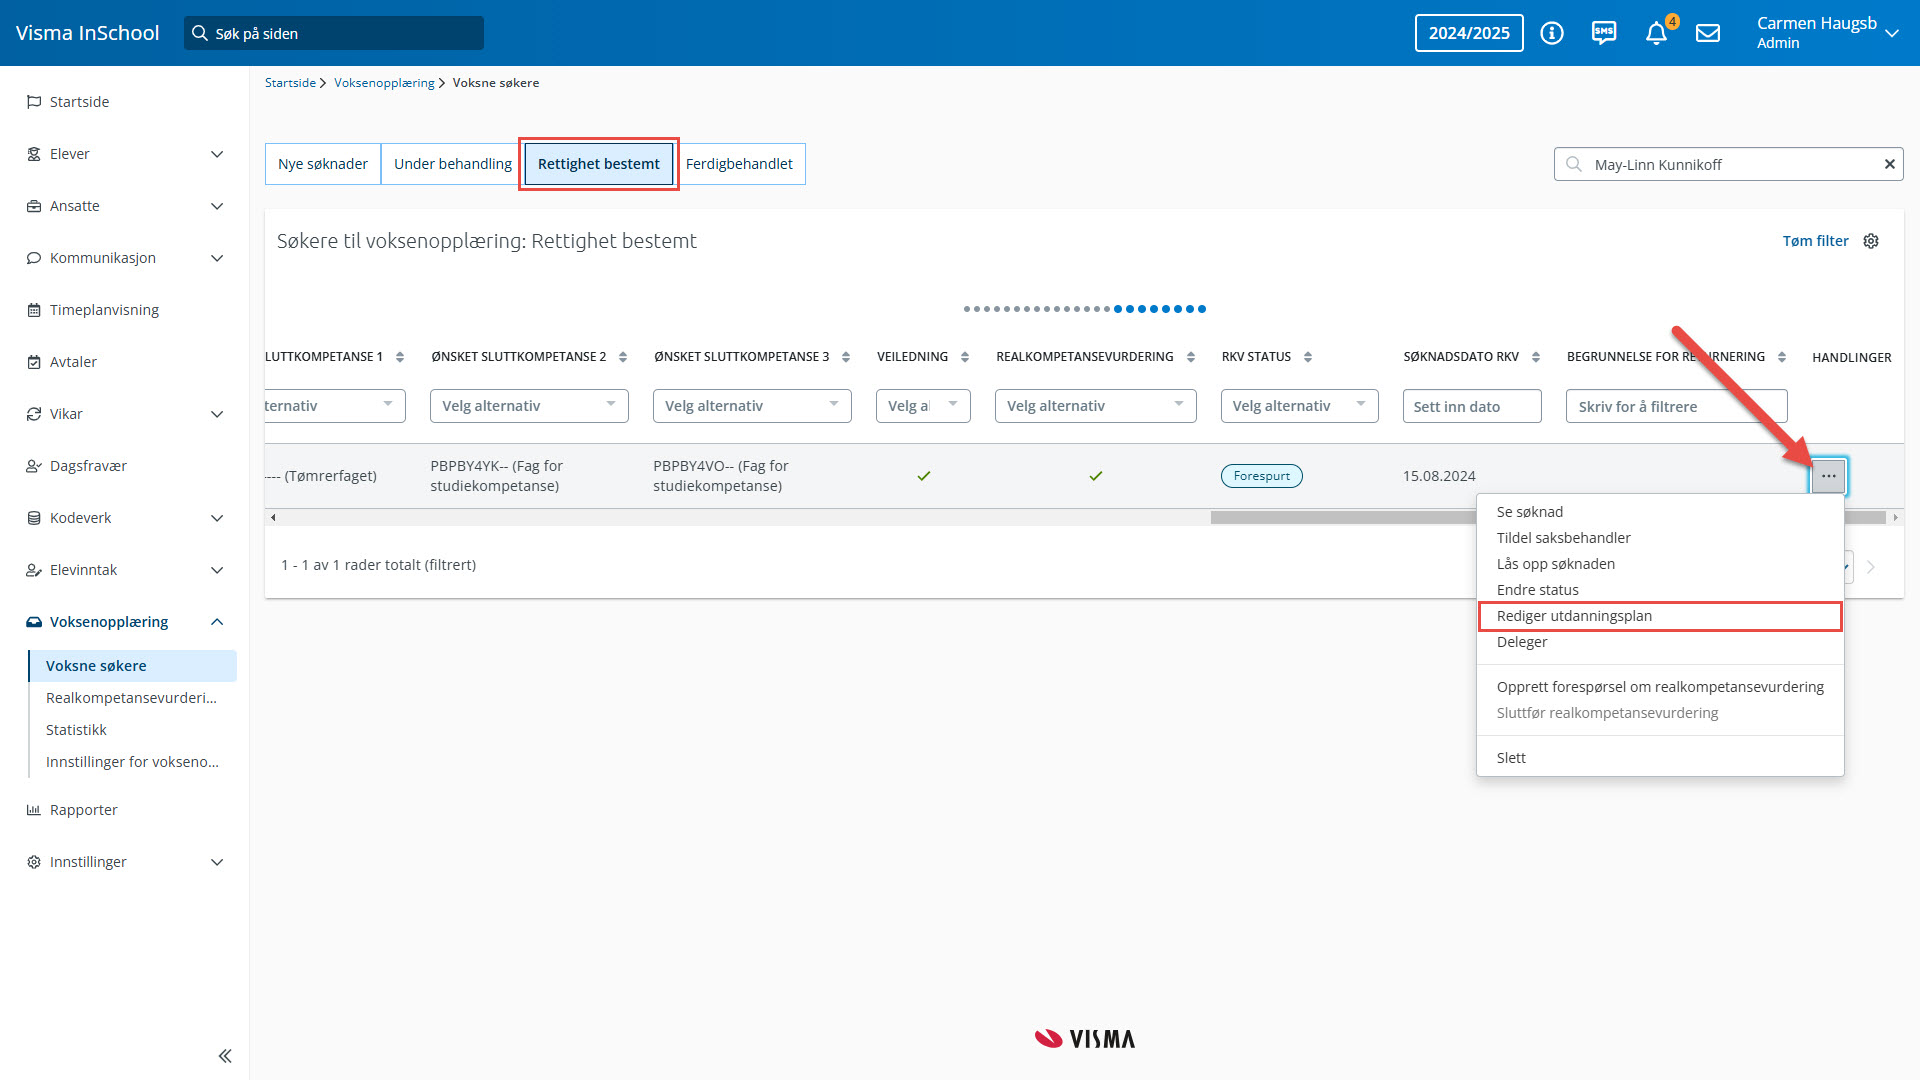Open the notifications bell icon
The height and width of the screenshot is (1080, 1920).
(x=1656, y=33)
